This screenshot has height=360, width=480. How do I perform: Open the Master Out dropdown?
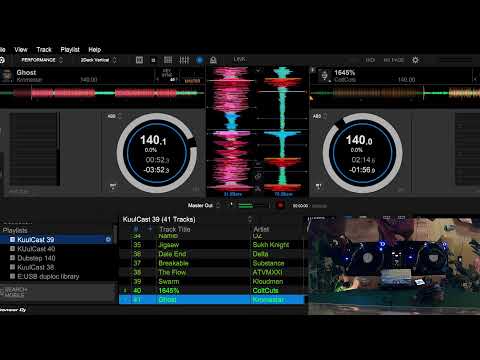204,205
